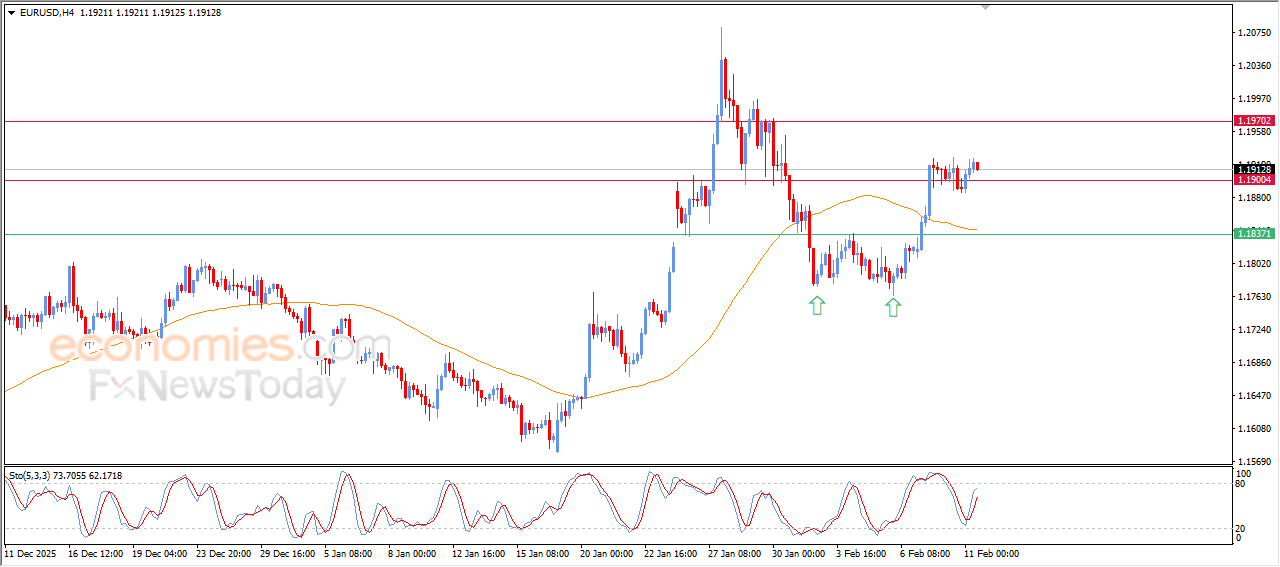Click the 15 Jan 08:00 time label
1280x567 pixels.
pyautogui.click(x=544, y=553)
